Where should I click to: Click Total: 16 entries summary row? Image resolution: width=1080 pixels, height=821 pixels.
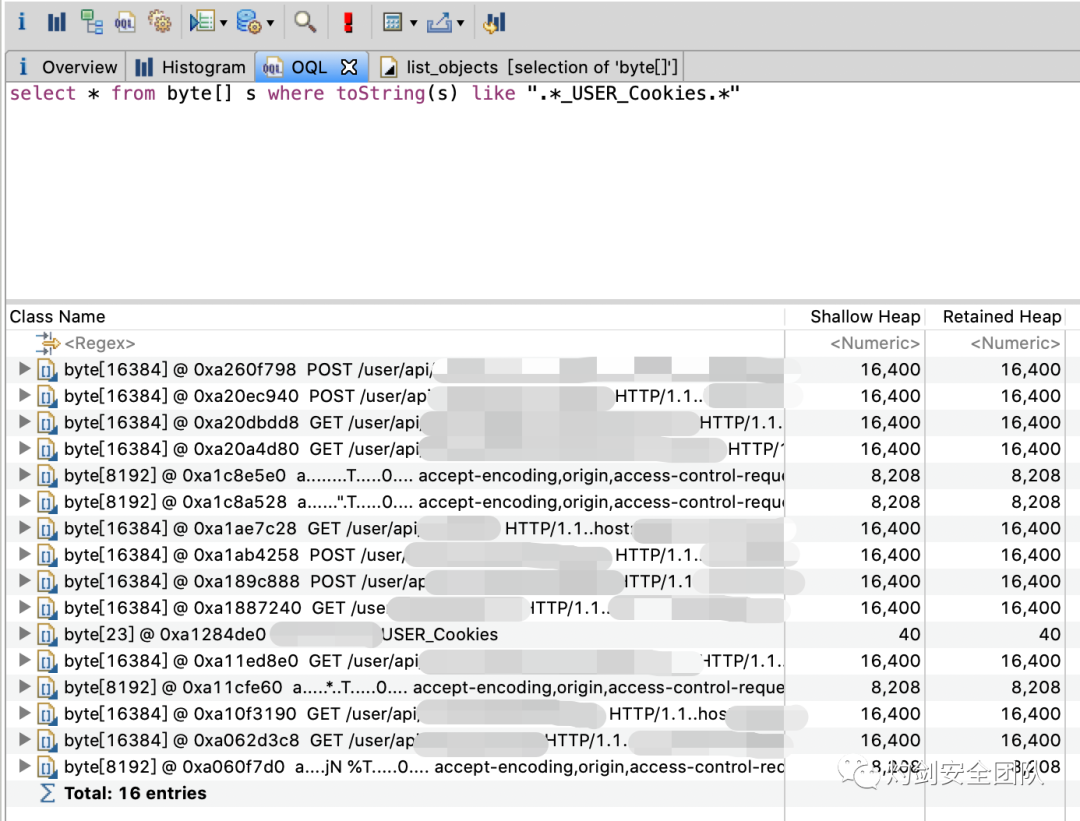coord(135,793)
